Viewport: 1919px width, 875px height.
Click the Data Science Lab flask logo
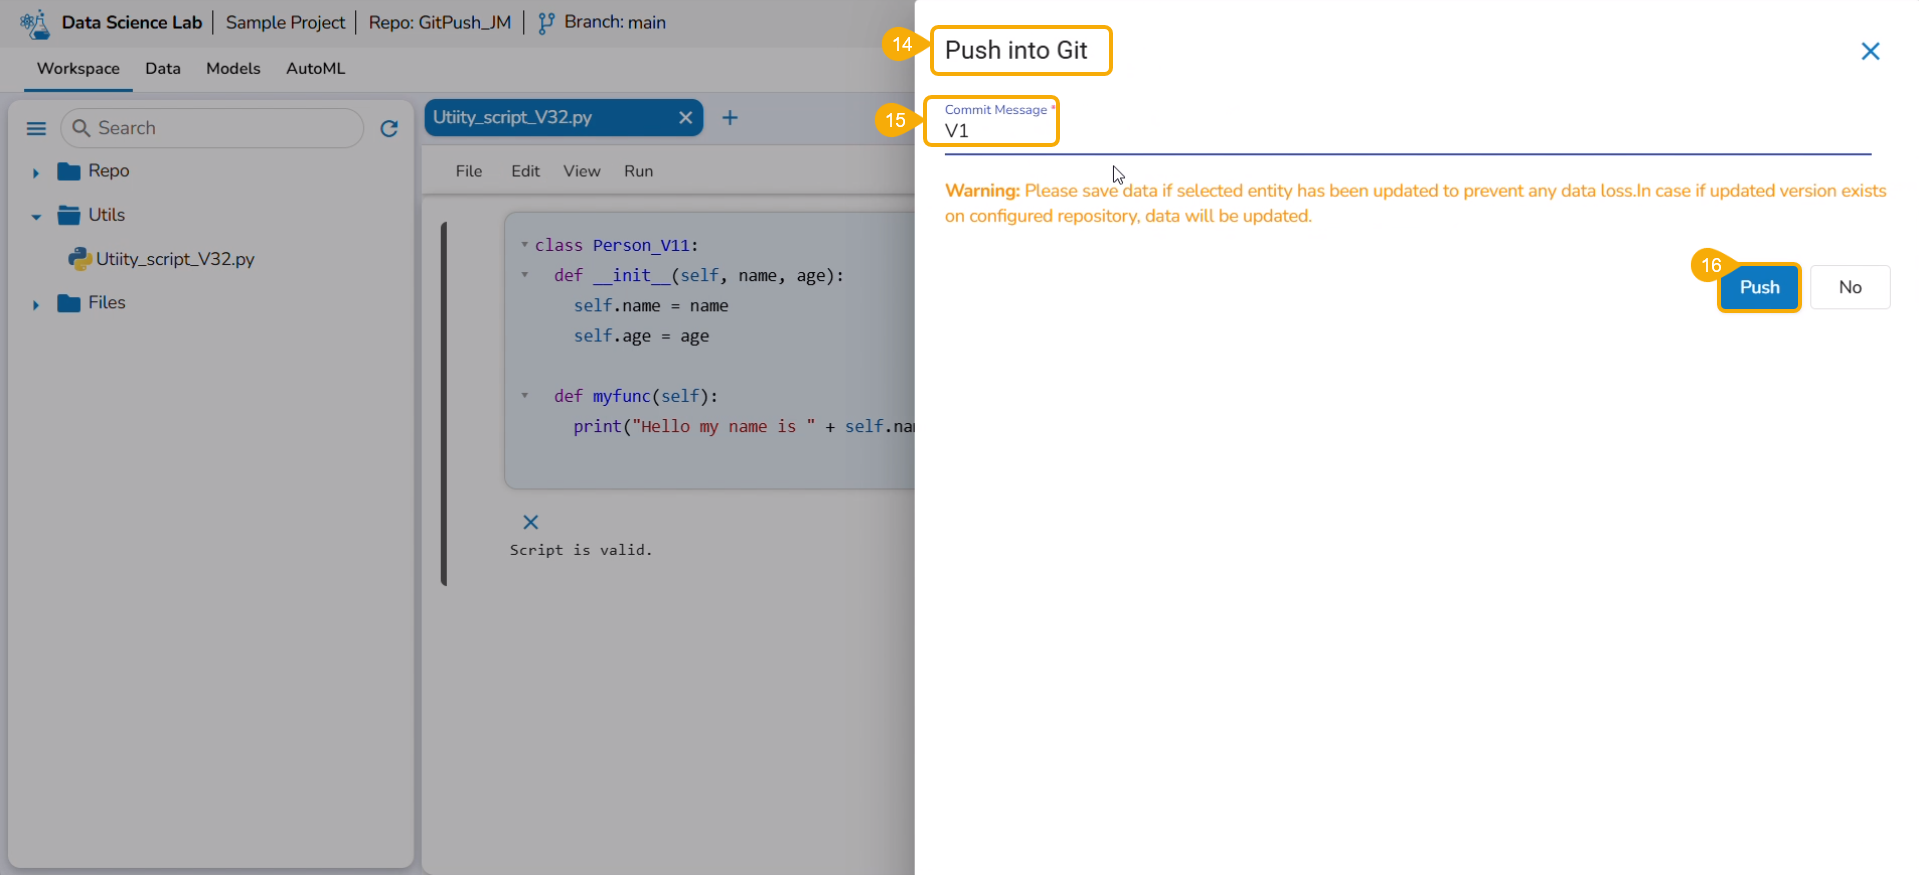(35, 23)
